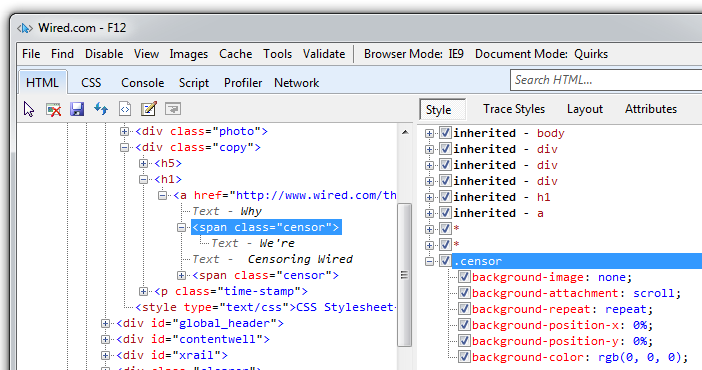Click Browser Mode: IE9 menu button
Screen dimensions: 702x370
point(414,54)
